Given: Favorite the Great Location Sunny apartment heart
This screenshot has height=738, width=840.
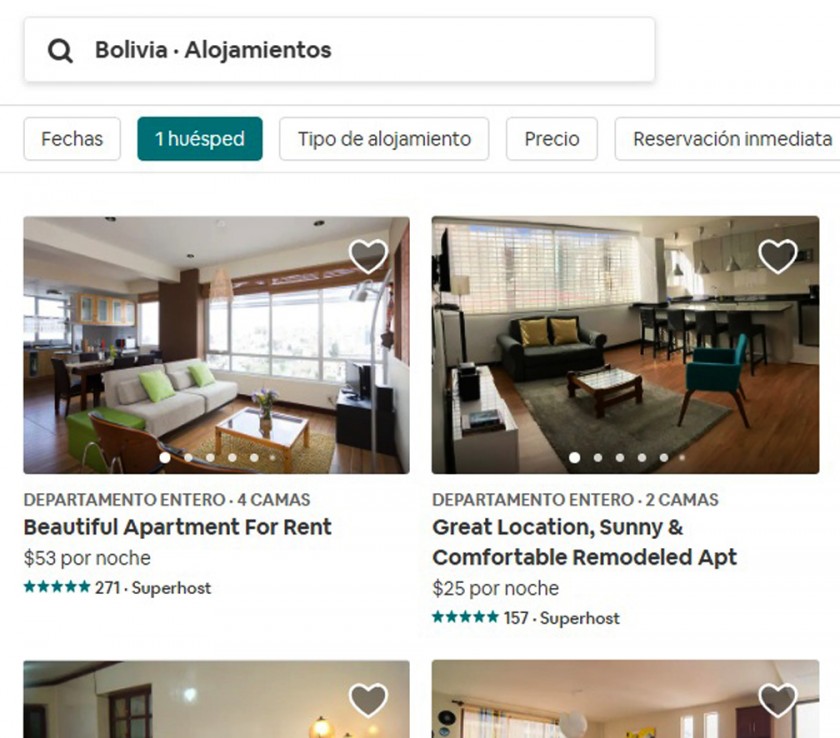Looking at the screenshot, I should (x=778, y=256).
